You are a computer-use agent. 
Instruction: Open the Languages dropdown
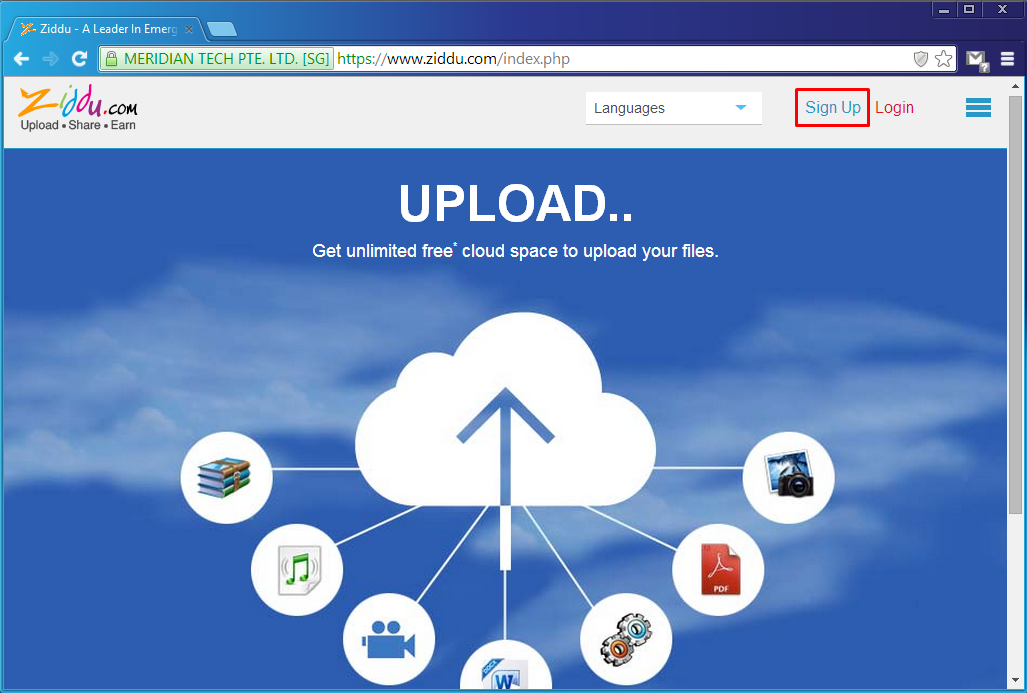point(672,107)
